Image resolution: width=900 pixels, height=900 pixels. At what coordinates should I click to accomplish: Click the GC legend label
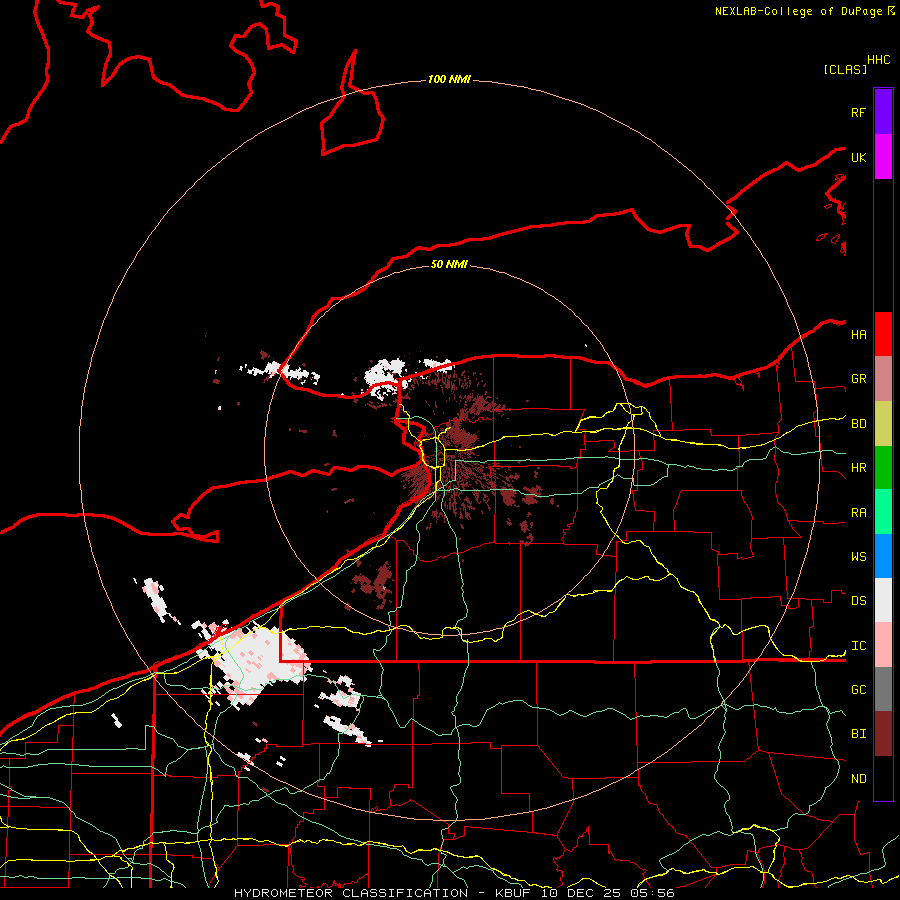[858, 690]
